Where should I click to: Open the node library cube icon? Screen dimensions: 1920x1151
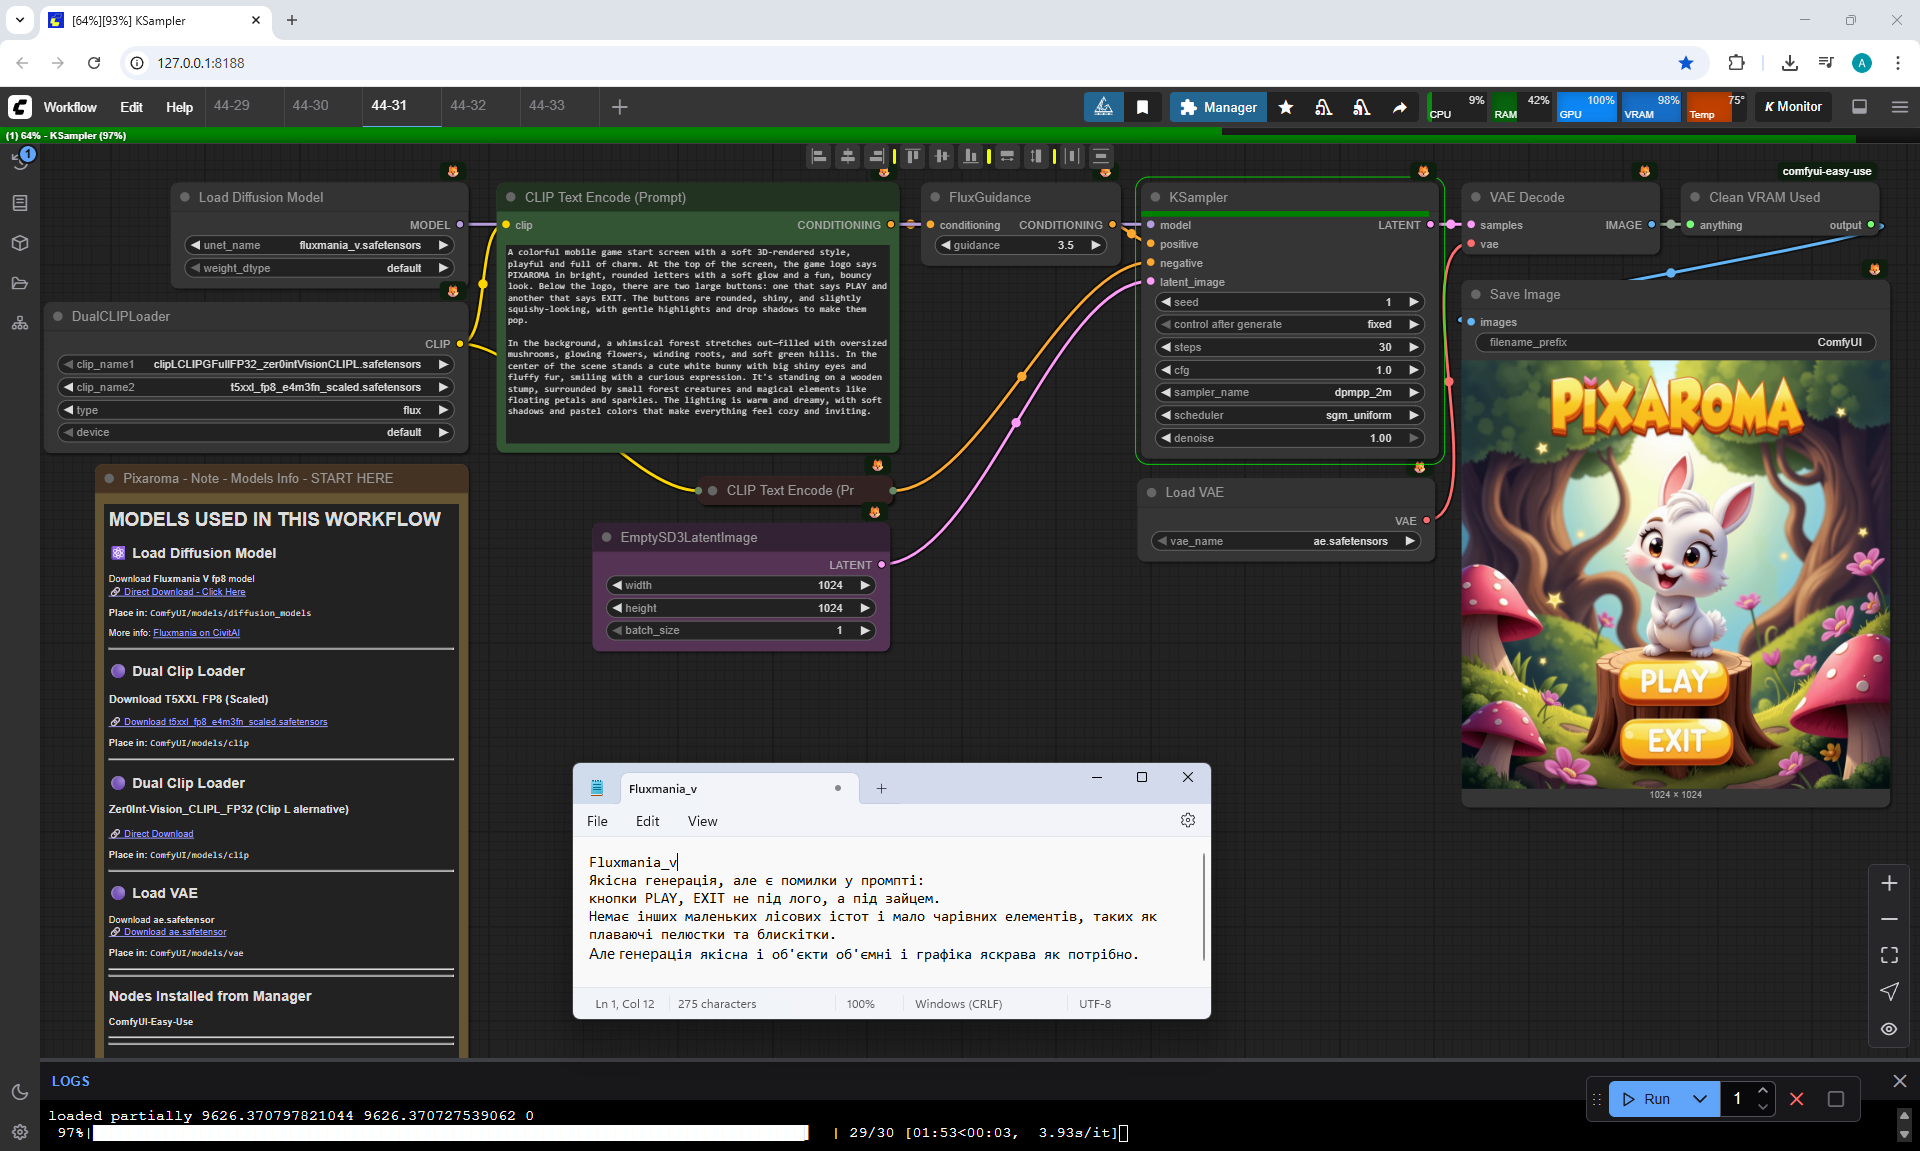coord(20,243)
